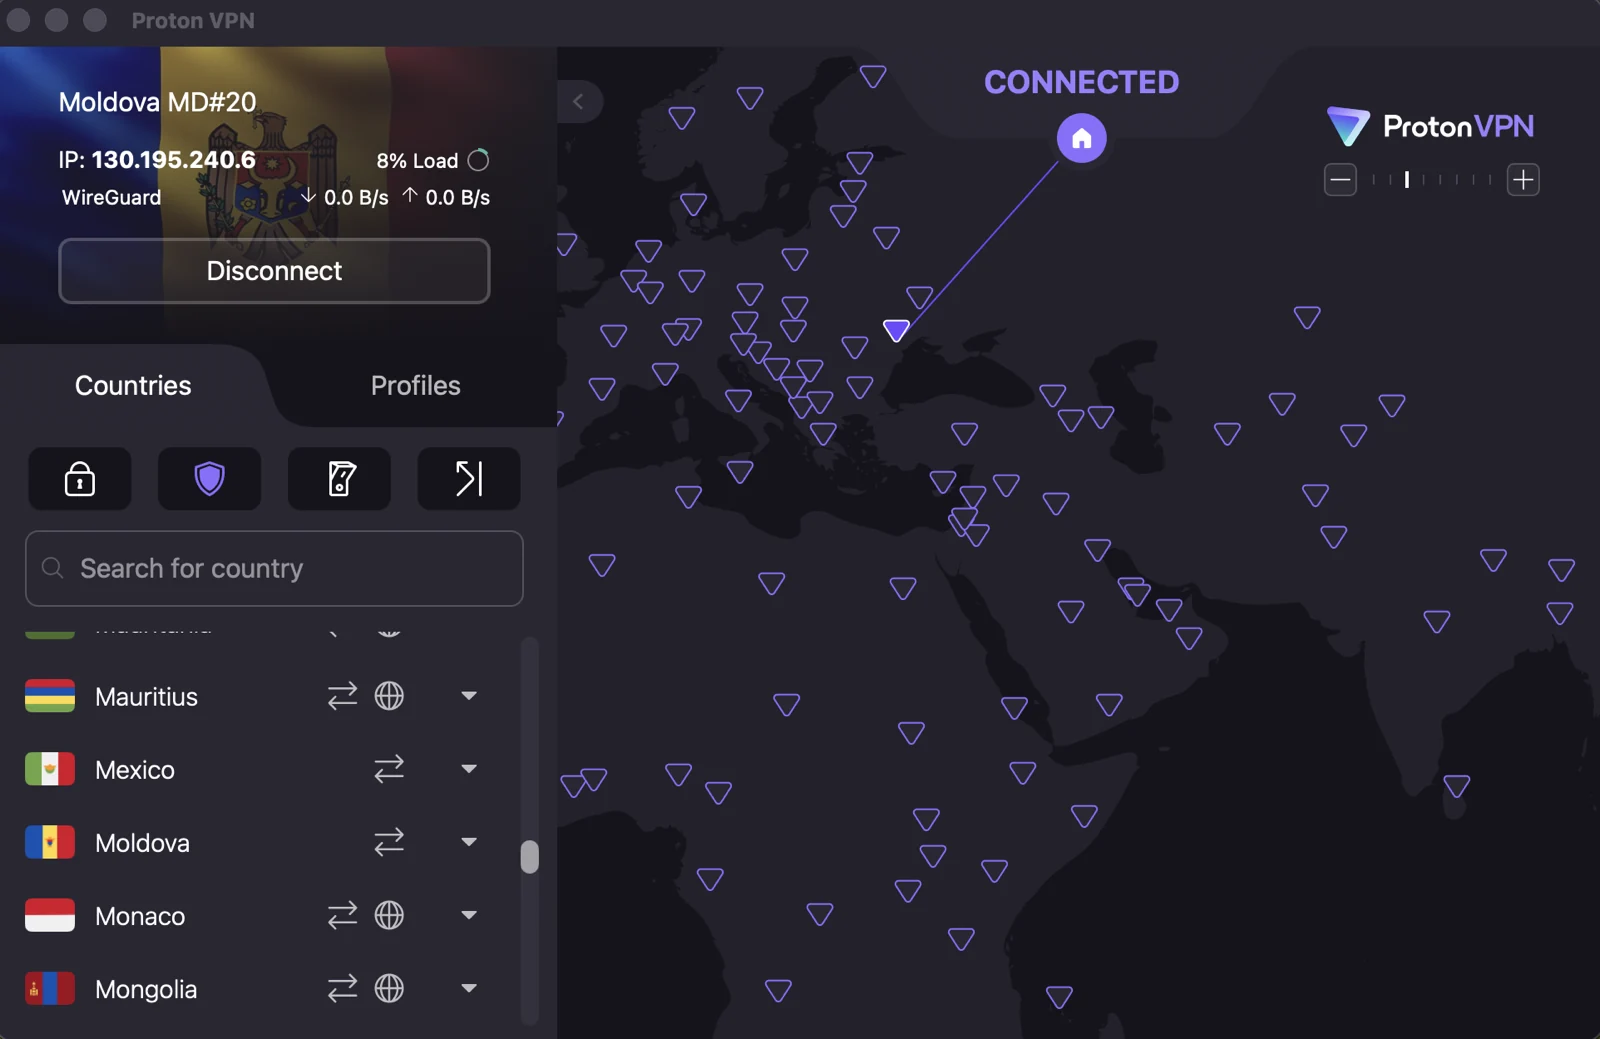Select Monaco country name in list

coord(140,916)
